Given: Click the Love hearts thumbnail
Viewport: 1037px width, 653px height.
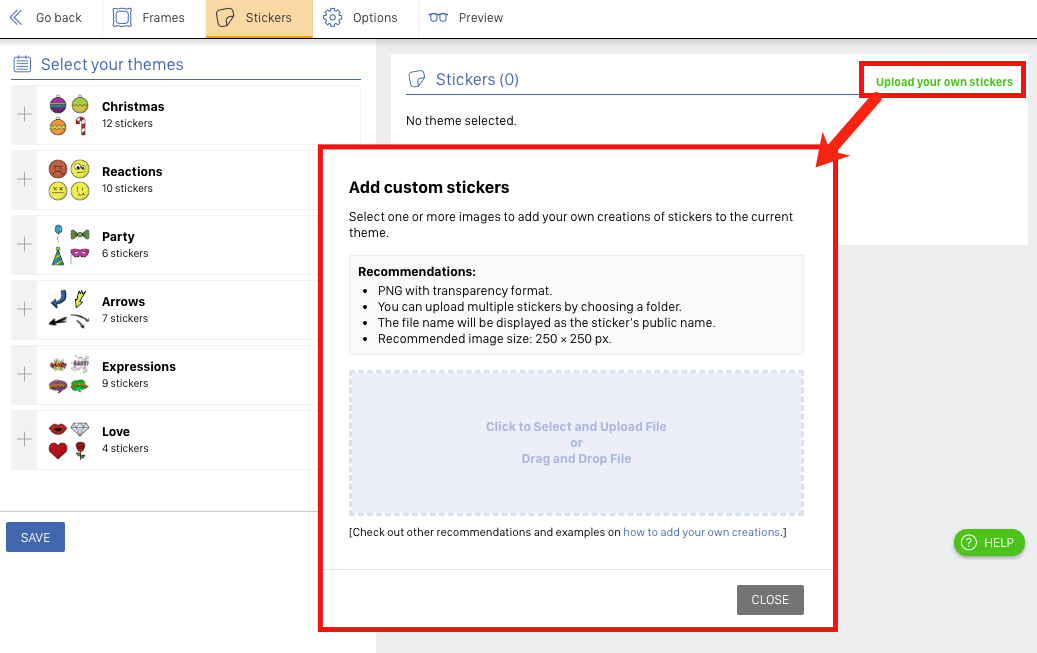Looking at the screenshot, I should pos(69,439).
